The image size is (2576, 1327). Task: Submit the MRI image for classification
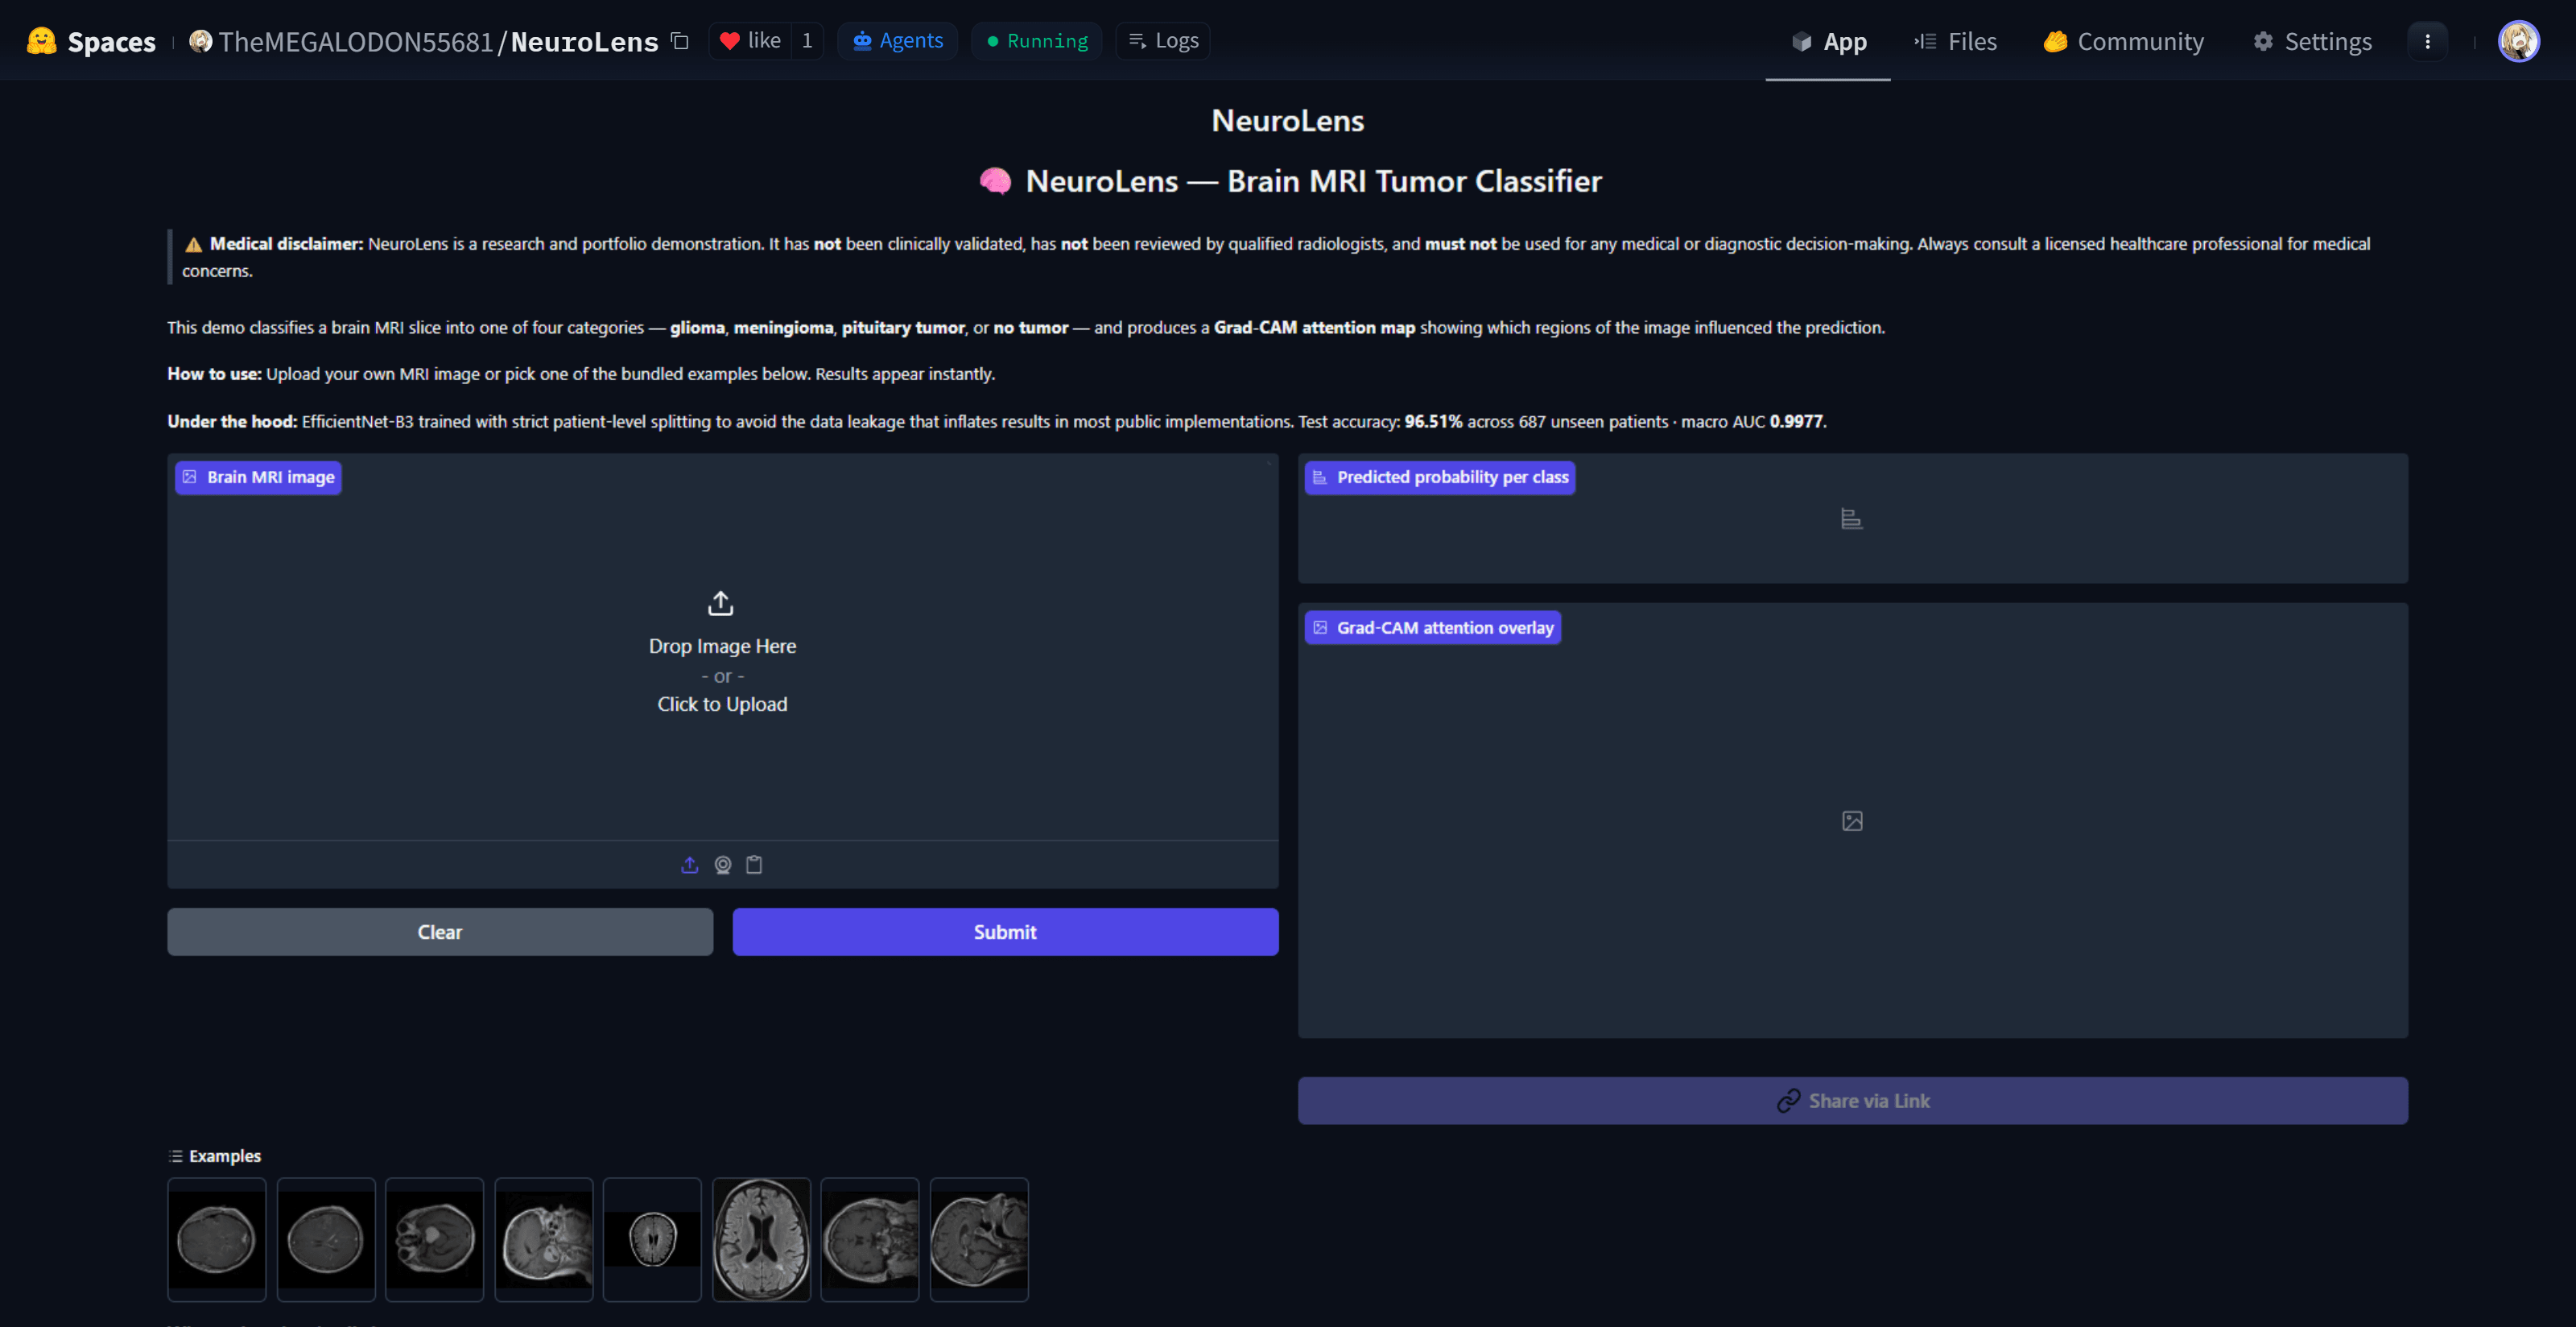pos(1005,932)
